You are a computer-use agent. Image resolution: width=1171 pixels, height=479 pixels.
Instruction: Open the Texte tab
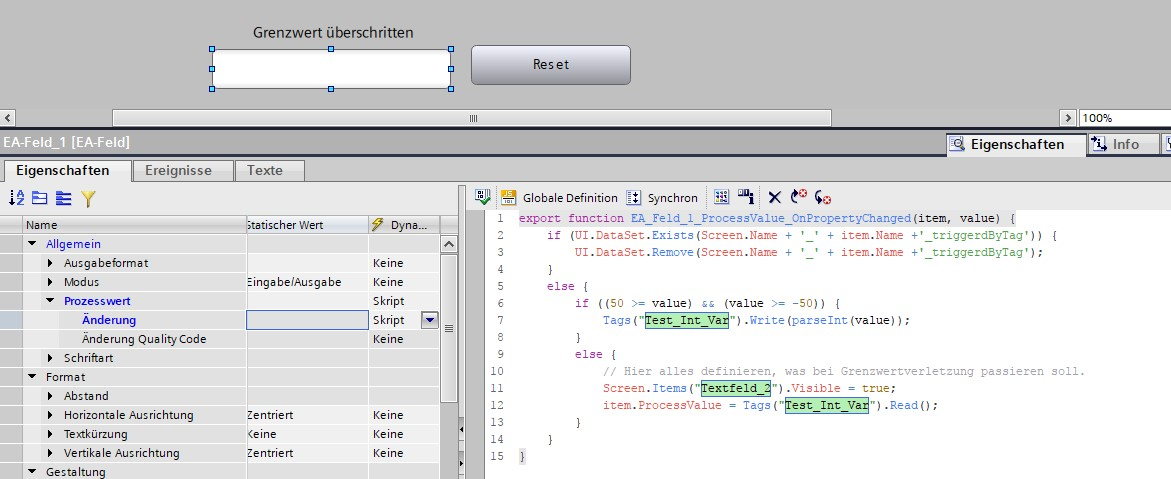pos(265,171)
